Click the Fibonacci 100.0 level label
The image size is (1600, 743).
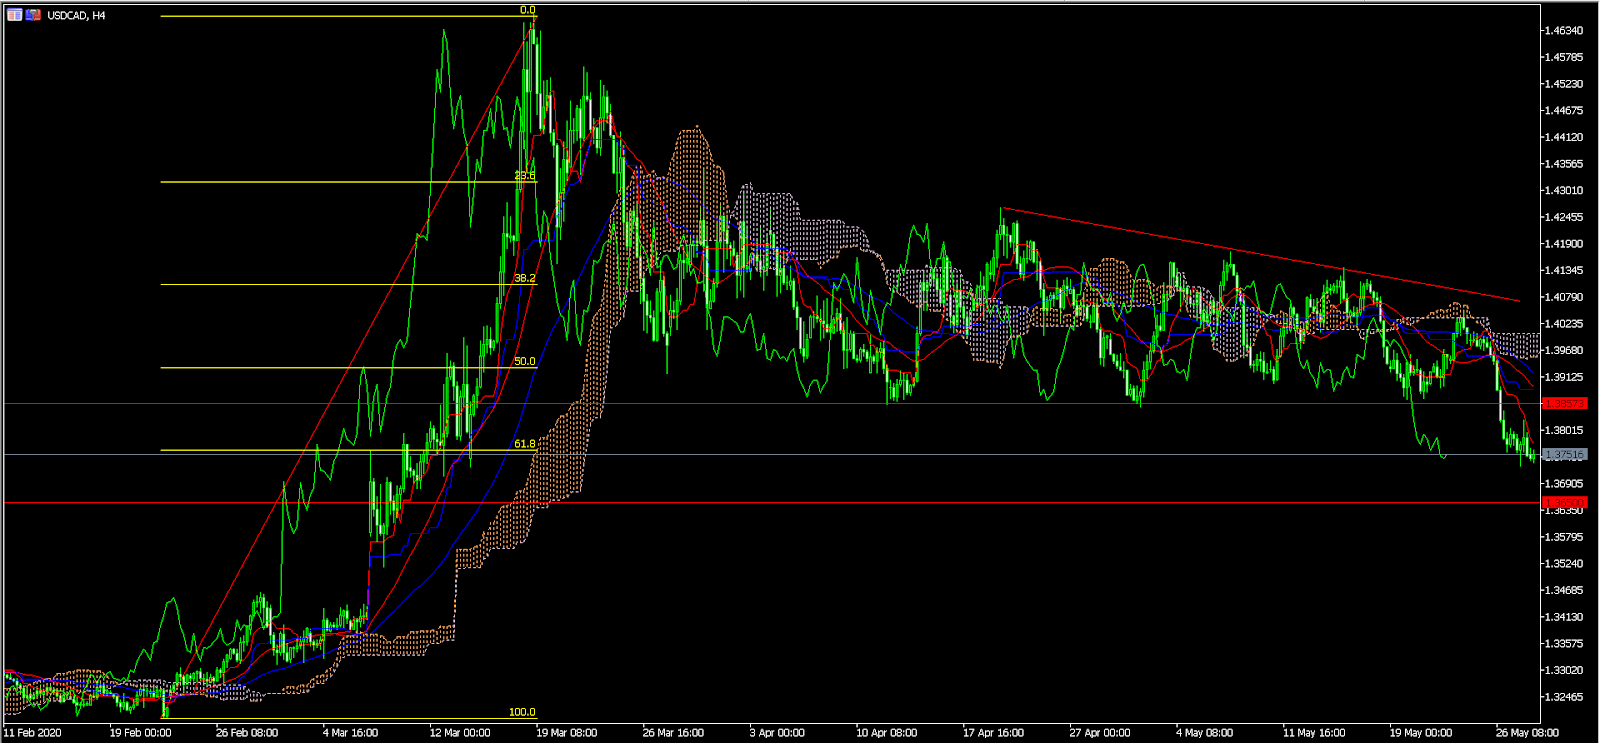[x=522, y=712]
